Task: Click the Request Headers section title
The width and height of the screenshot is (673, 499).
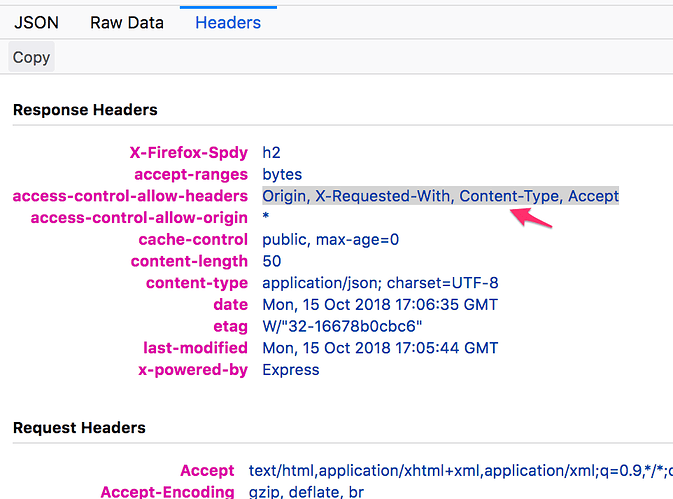Action: click(79, 427)
